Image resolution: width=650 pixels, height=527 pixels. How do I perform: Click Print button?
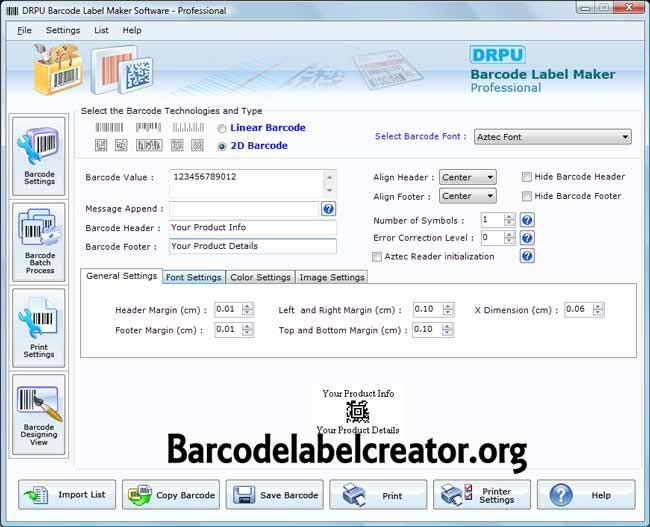[x=378, y=495]
